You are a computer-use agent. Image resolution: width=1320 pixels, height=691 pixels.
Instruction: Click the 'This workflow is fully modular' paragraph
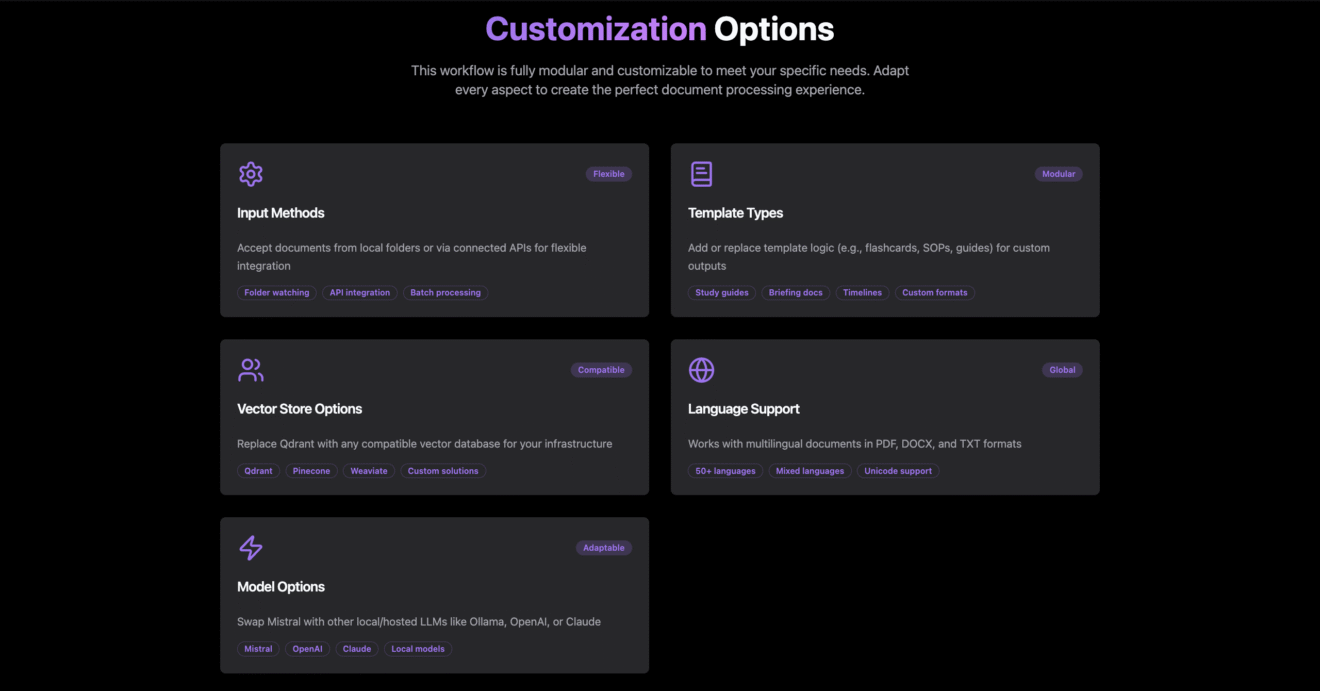660,80
